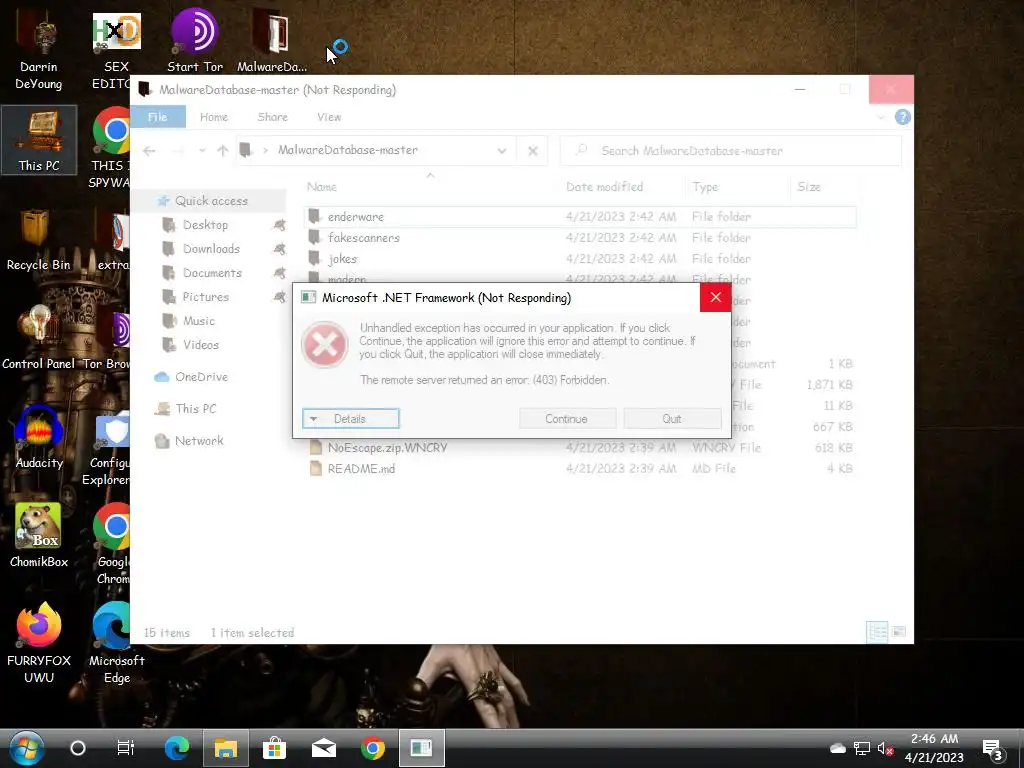Select Pictures in the navigation pane
This screenshot has width=1024, height=768.
(x=205, y=297)
